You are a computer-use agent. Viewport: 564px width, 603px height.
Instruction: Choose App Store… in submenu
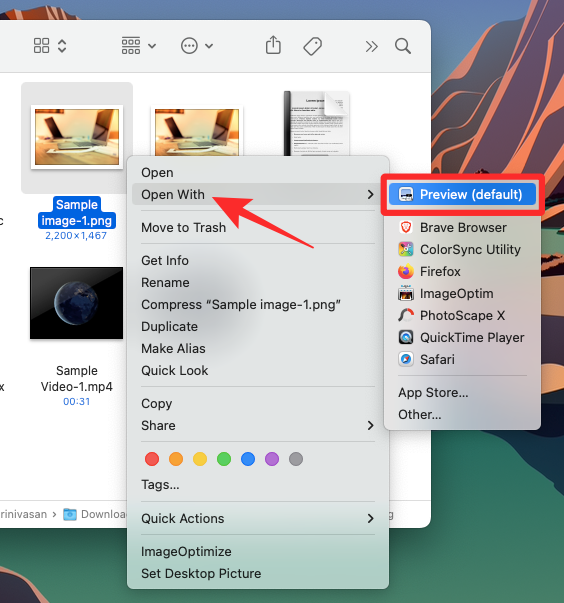click(x=433, y=392)
